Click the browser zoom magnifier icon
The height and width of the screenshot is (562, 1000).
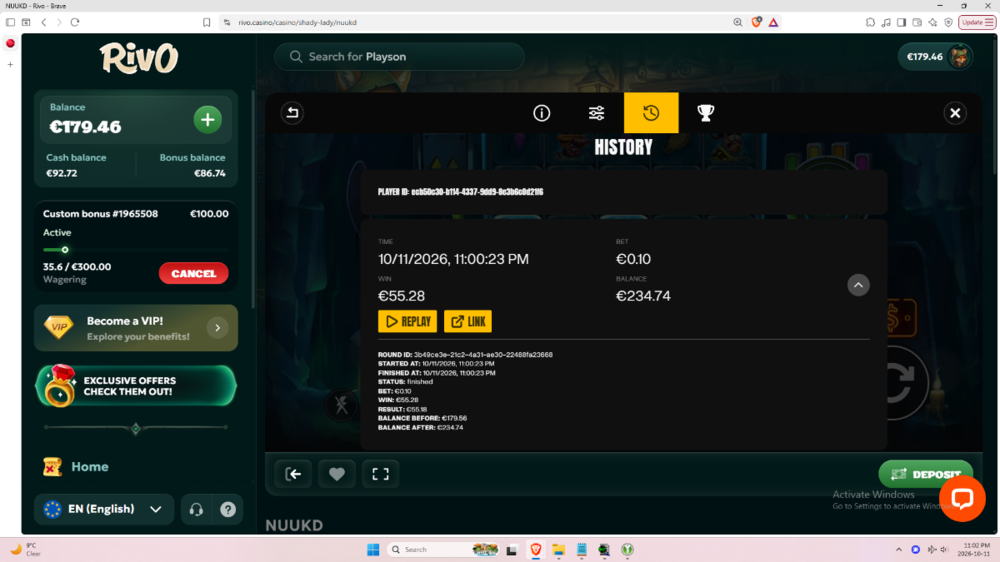tap(738, 22)
